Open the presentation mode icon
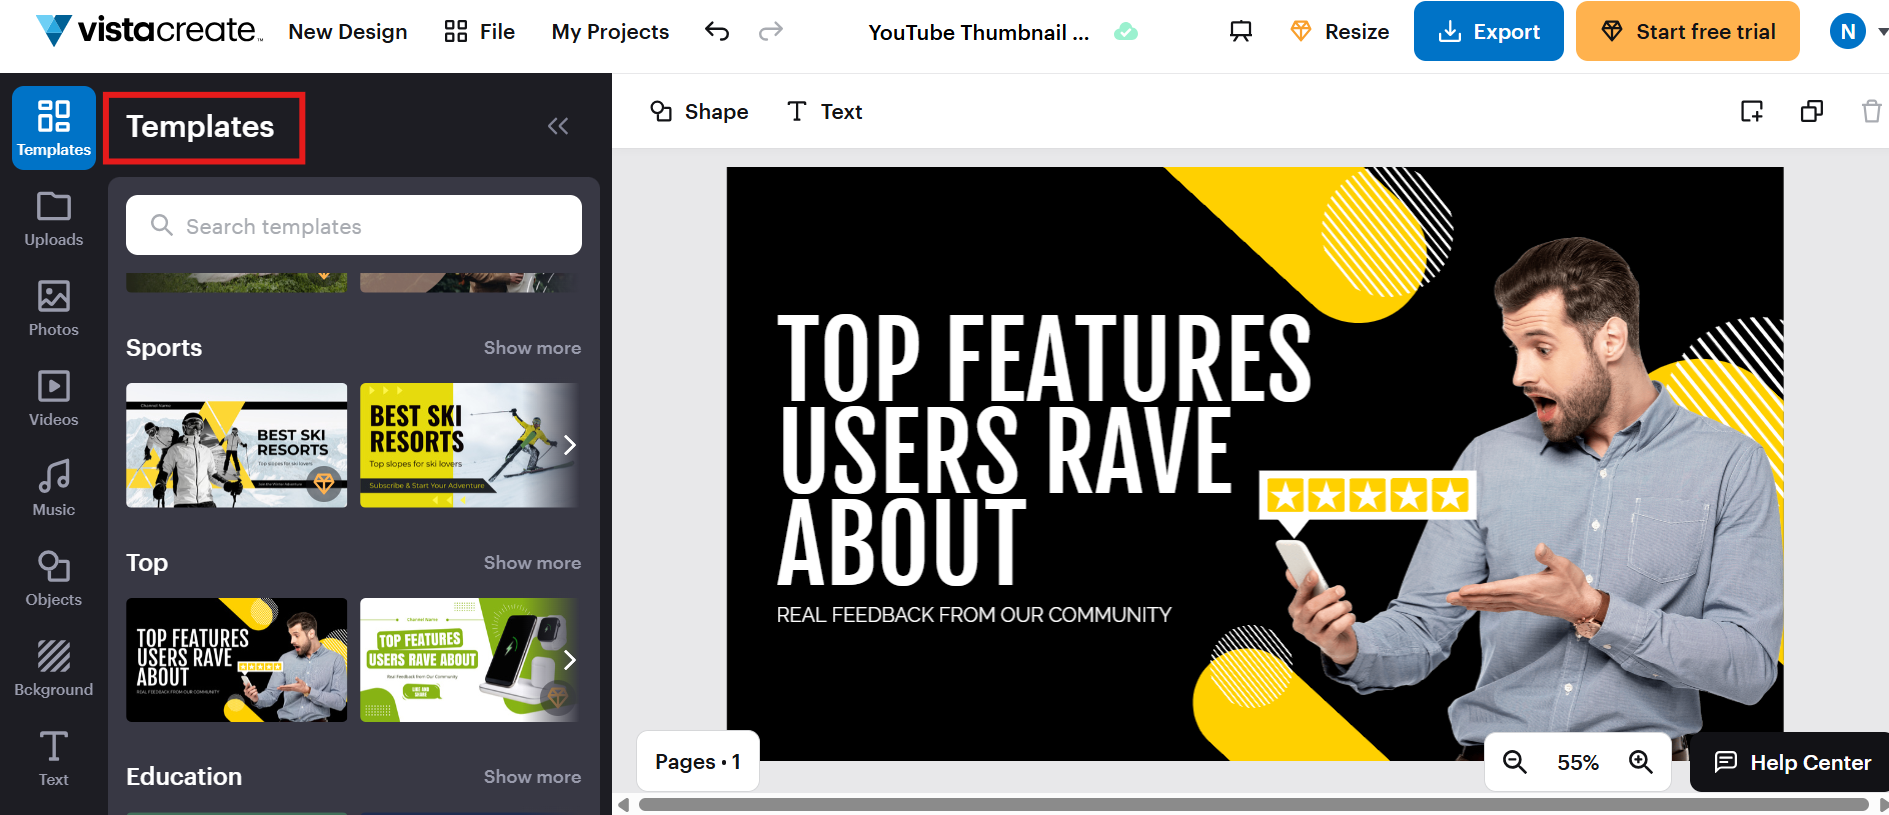Screen dimensions: 1889x815 point(1241,32)
